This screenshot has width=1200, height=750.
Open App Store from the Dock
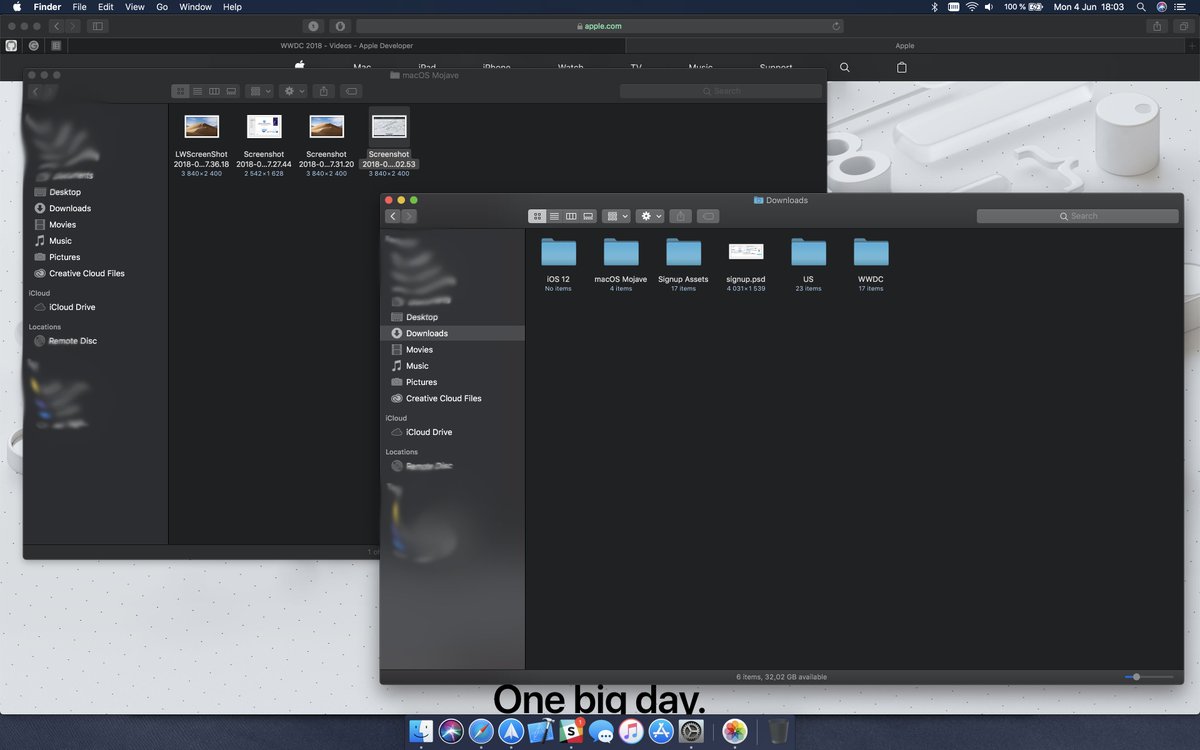click(x=661, y=731)
